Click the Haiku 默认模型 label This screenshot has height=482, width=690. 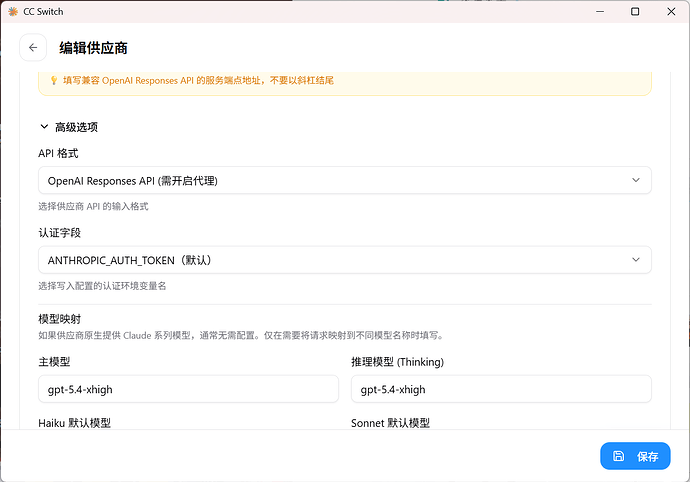[x=74, y=423]
